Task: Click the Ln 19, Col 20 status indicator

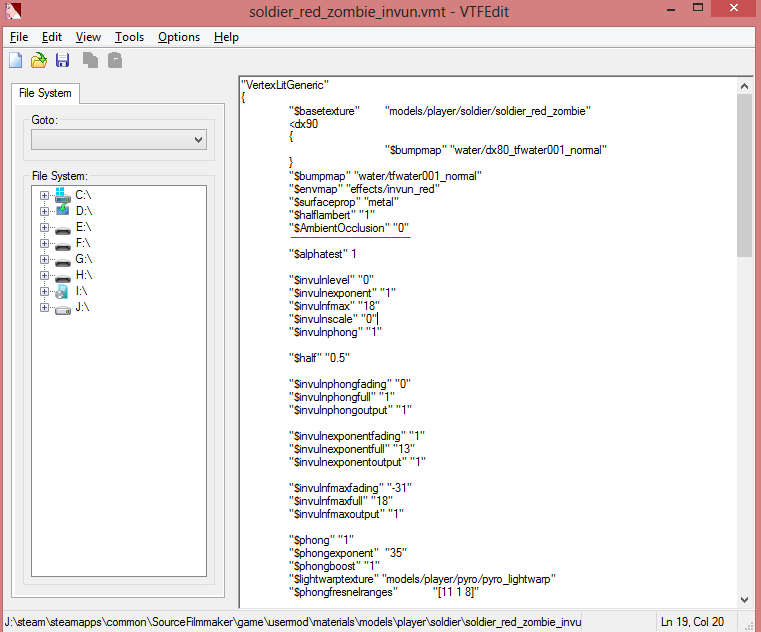Action: pos(692,622)
